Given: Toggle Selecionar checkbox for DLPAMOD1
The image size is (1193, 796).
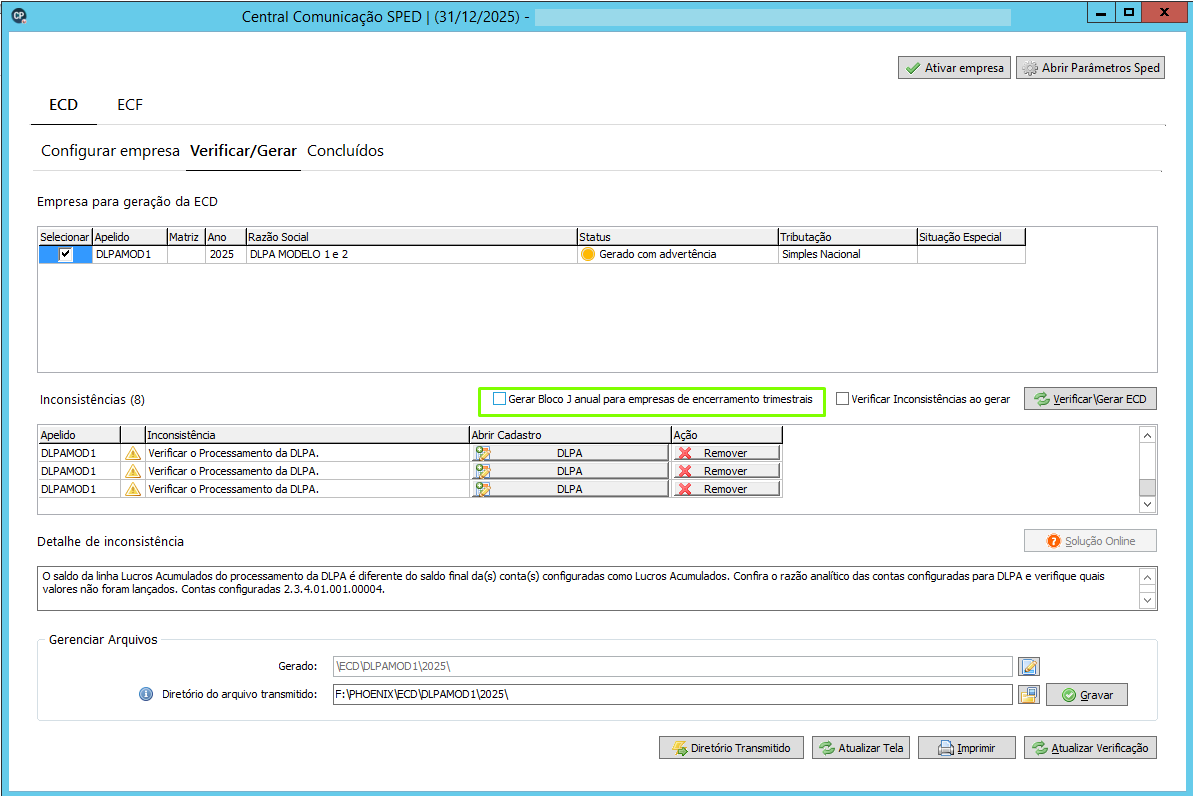Looking at the screenshot, I should 65,254.
